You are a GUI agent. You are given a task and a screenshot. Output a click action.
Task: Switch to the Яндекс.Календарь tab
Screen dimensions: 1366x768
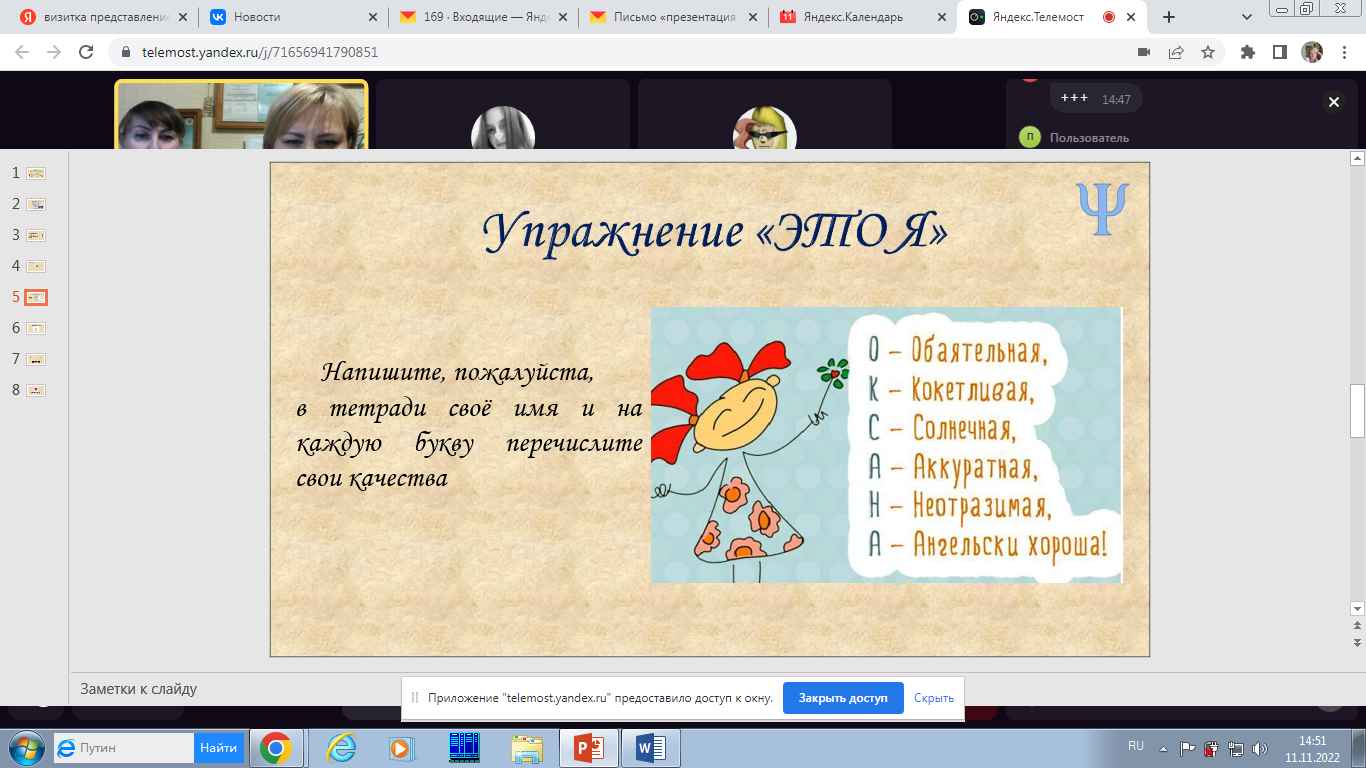pyautogui.click(x=862, y=17)
